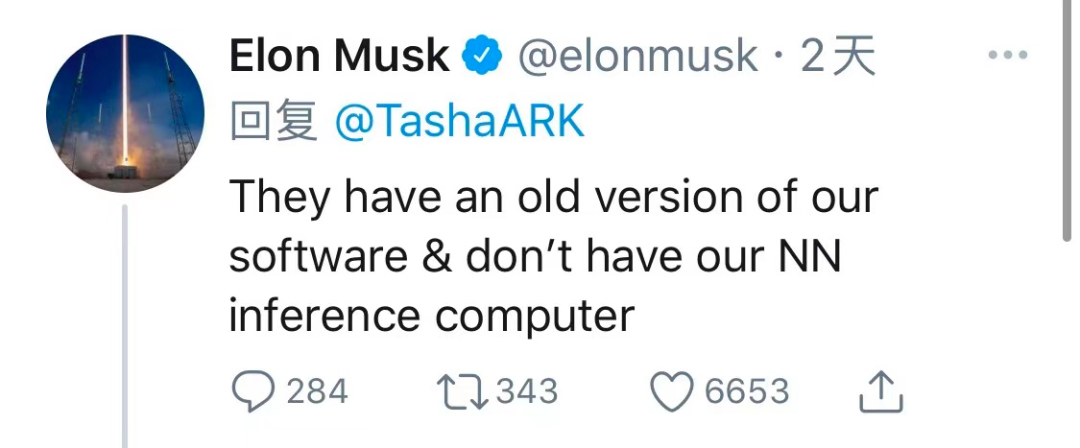Click the 343 retweets count

tap(526, 391)
